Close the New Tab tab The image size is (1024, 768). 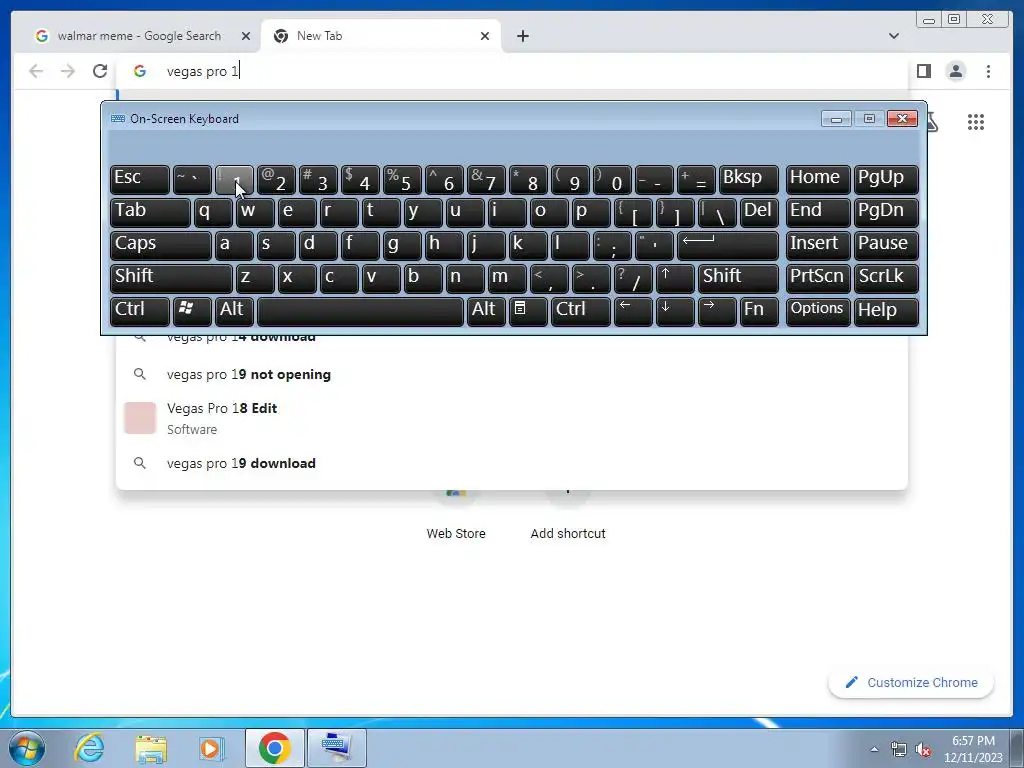point(485,36)
